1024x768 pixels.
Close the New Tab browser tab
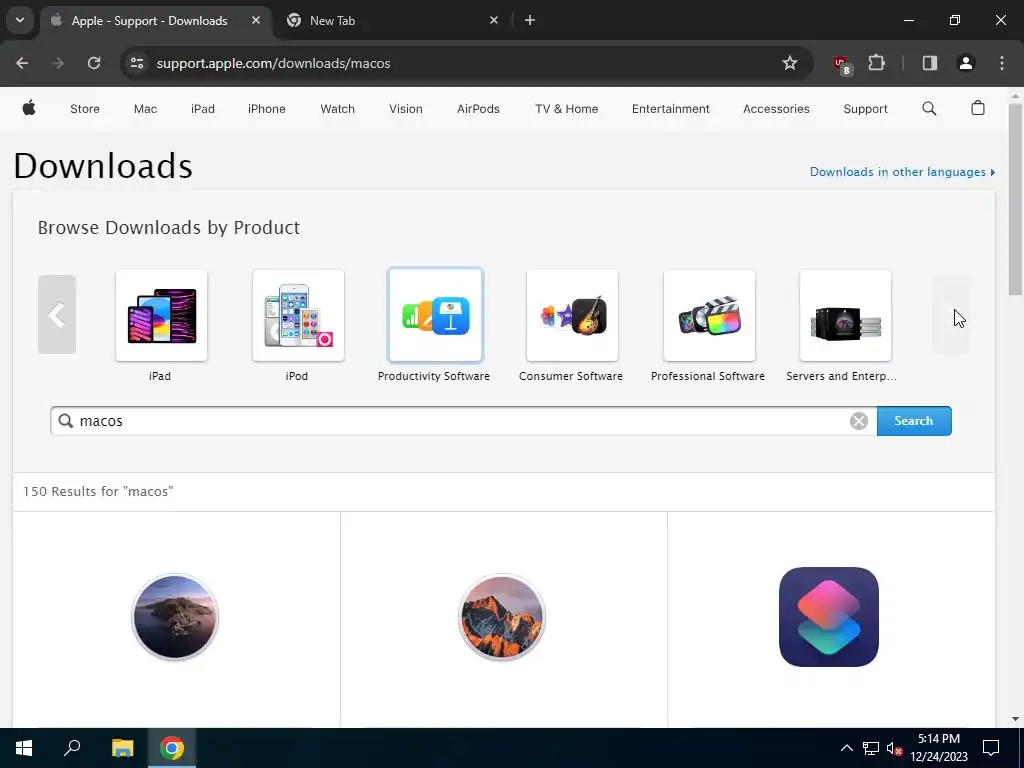click(494, 20)
